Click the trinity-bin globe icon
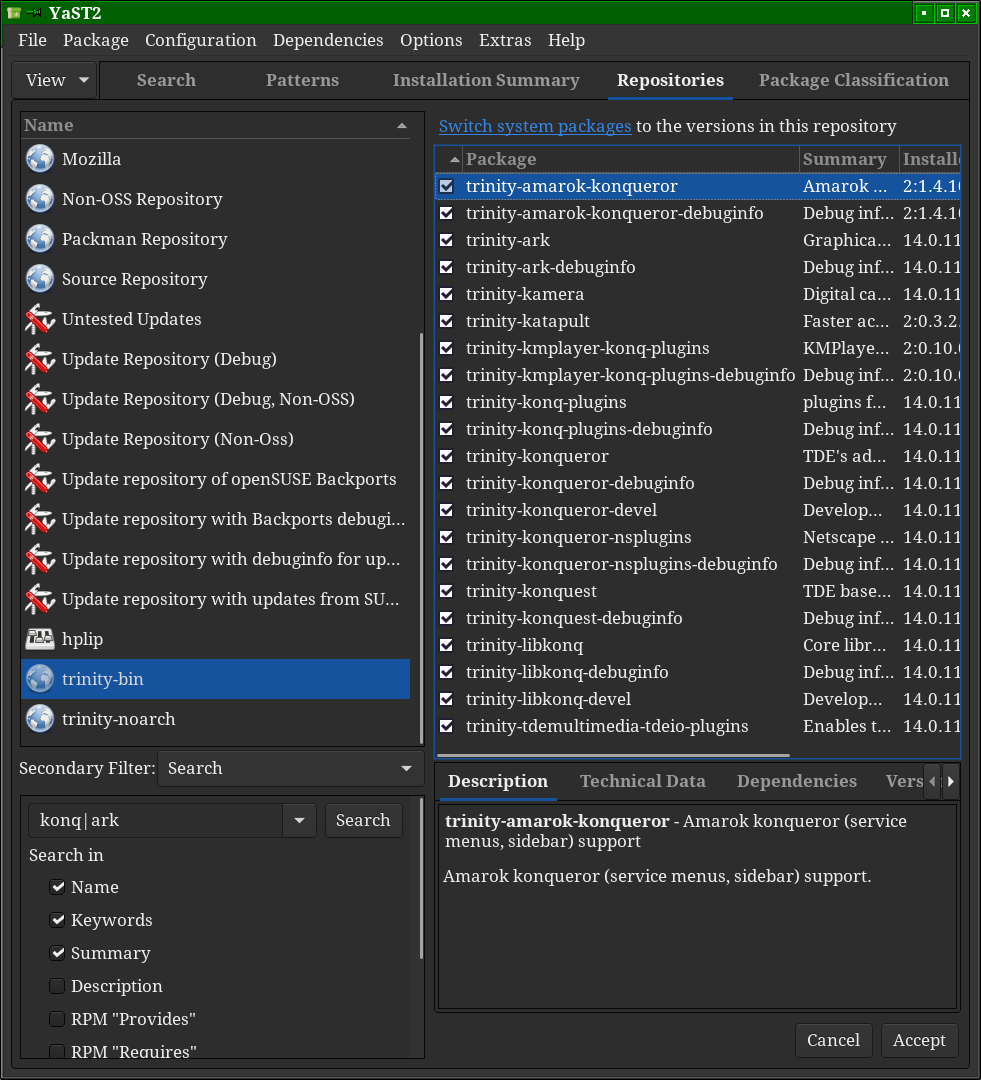981x1080 pixels. tap(40, 678)
